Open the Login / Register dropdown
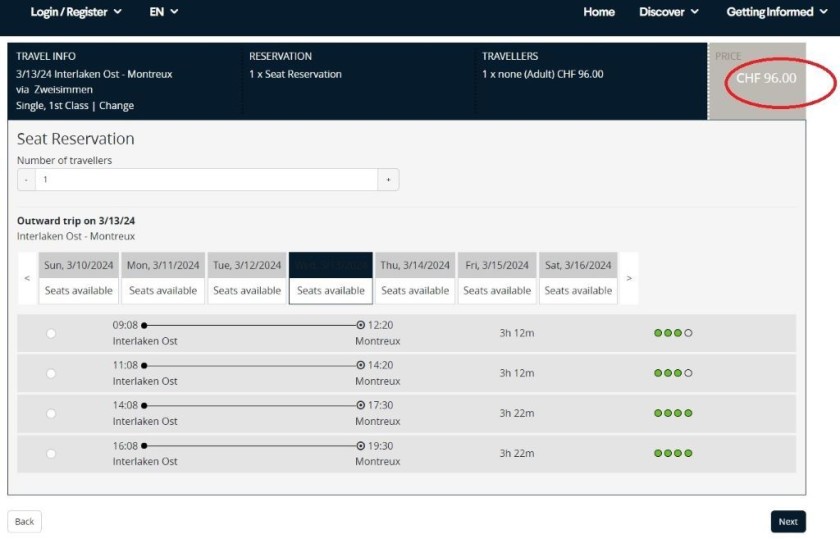 pos(76,12)
